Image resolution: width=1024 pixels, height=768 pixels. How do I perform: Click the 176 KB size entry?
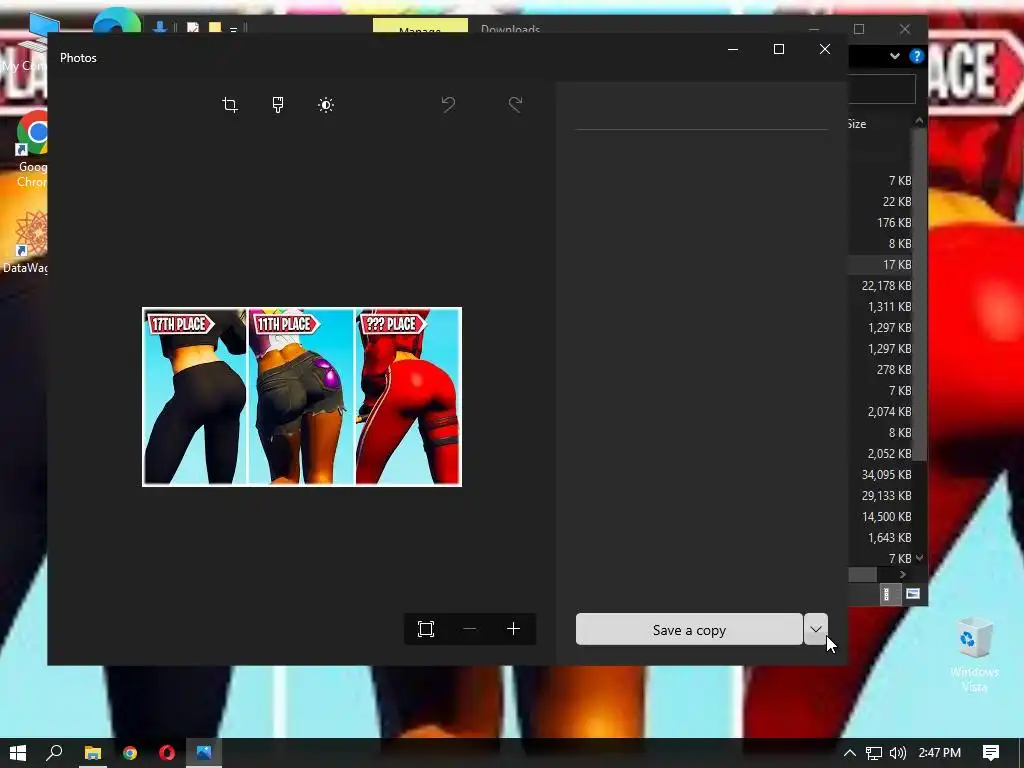tap(894, 223)
